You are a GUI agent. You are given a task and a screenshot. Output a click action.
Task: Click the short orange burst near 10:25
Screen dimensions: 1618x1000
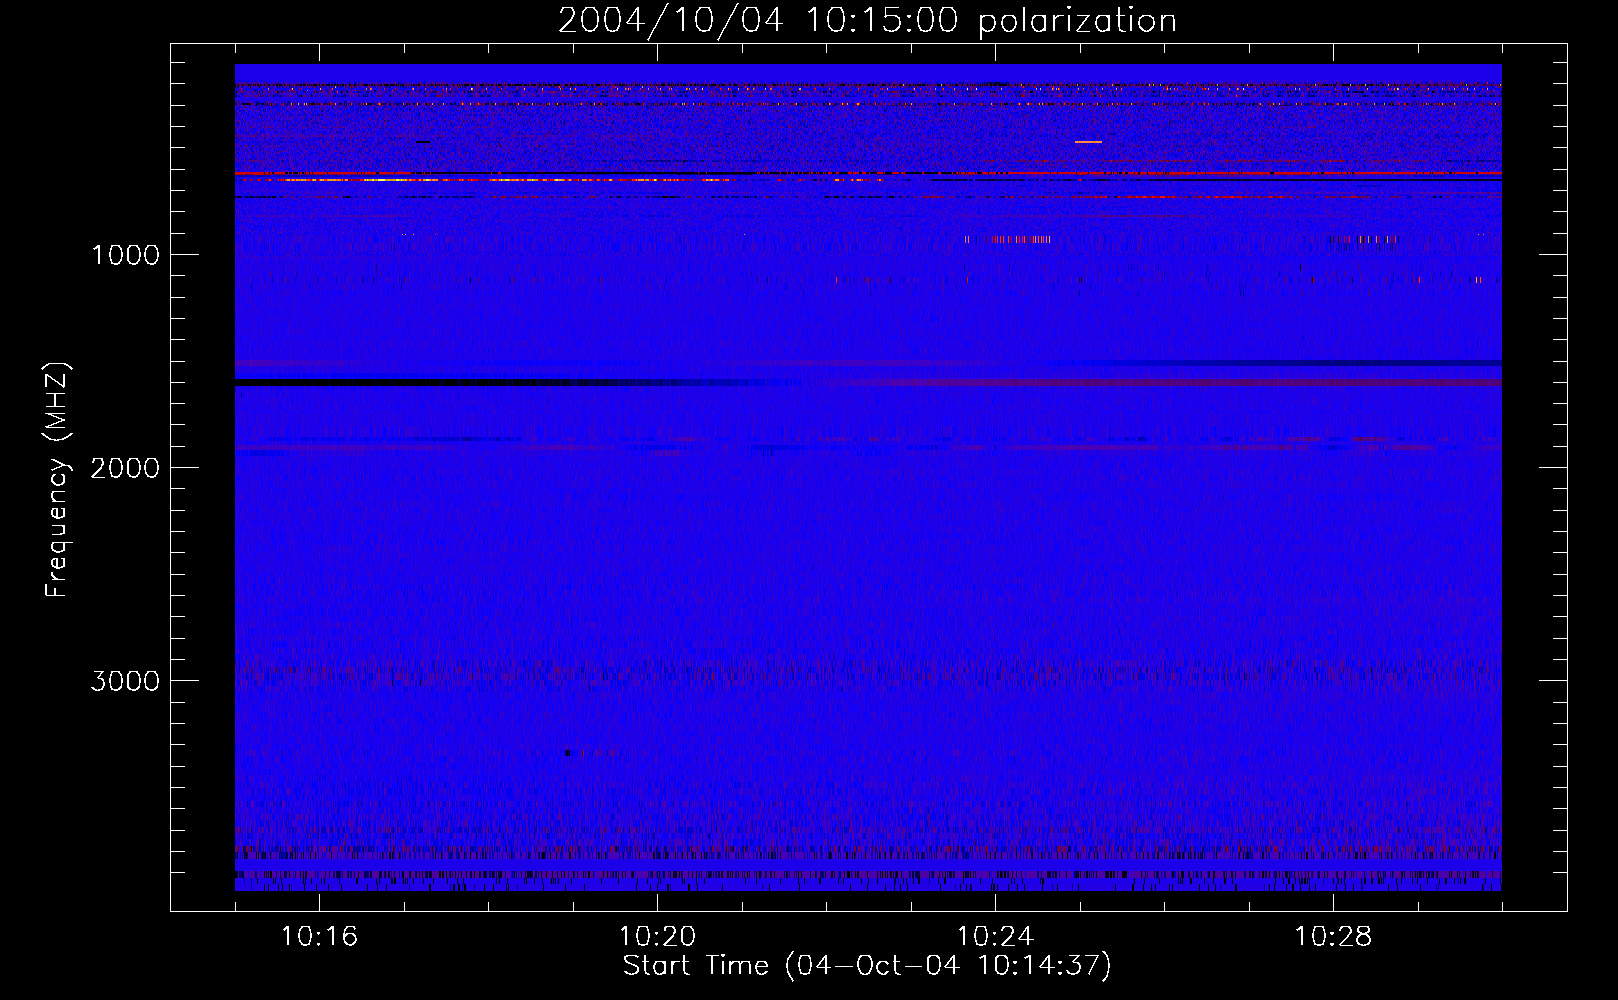coord(1088,142)
